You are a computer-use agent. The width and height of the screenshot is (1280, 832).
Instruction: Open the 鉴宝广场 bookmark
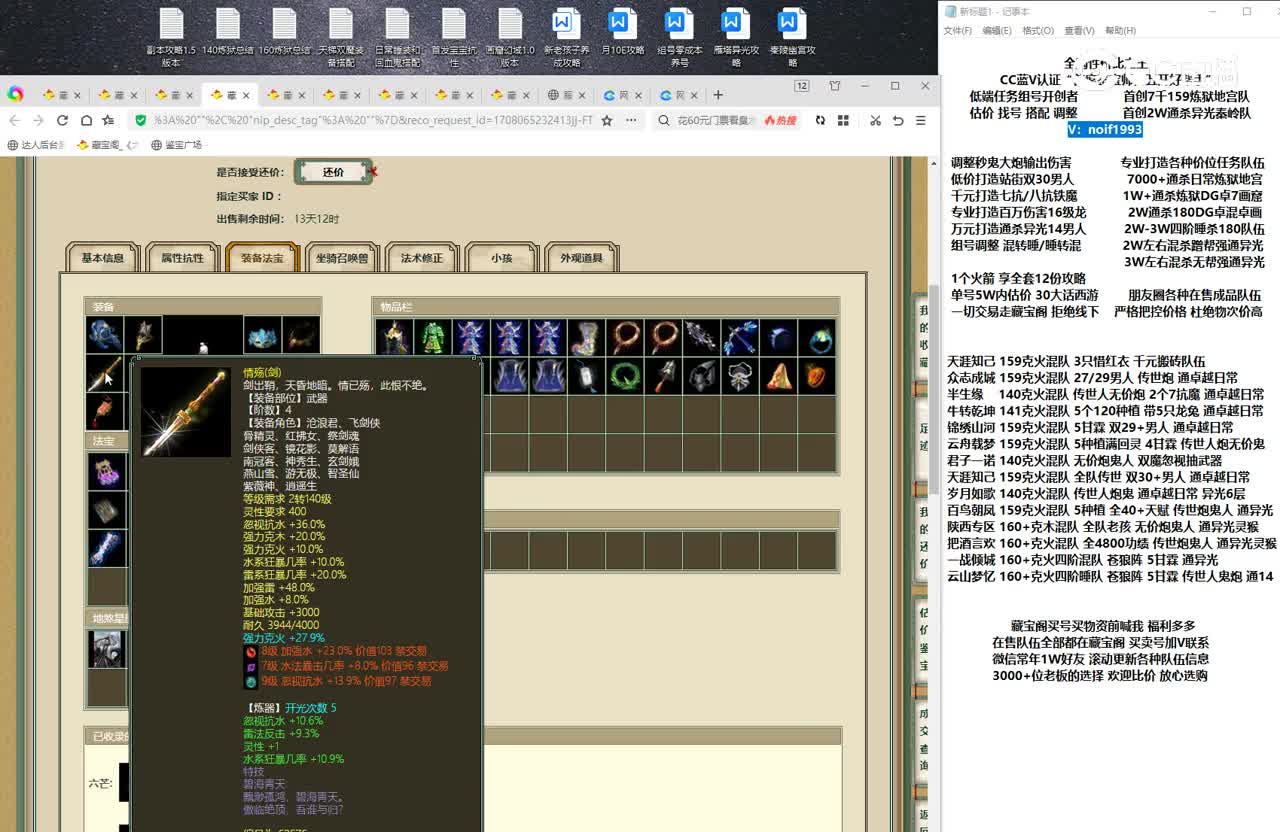tap(177, 145)
